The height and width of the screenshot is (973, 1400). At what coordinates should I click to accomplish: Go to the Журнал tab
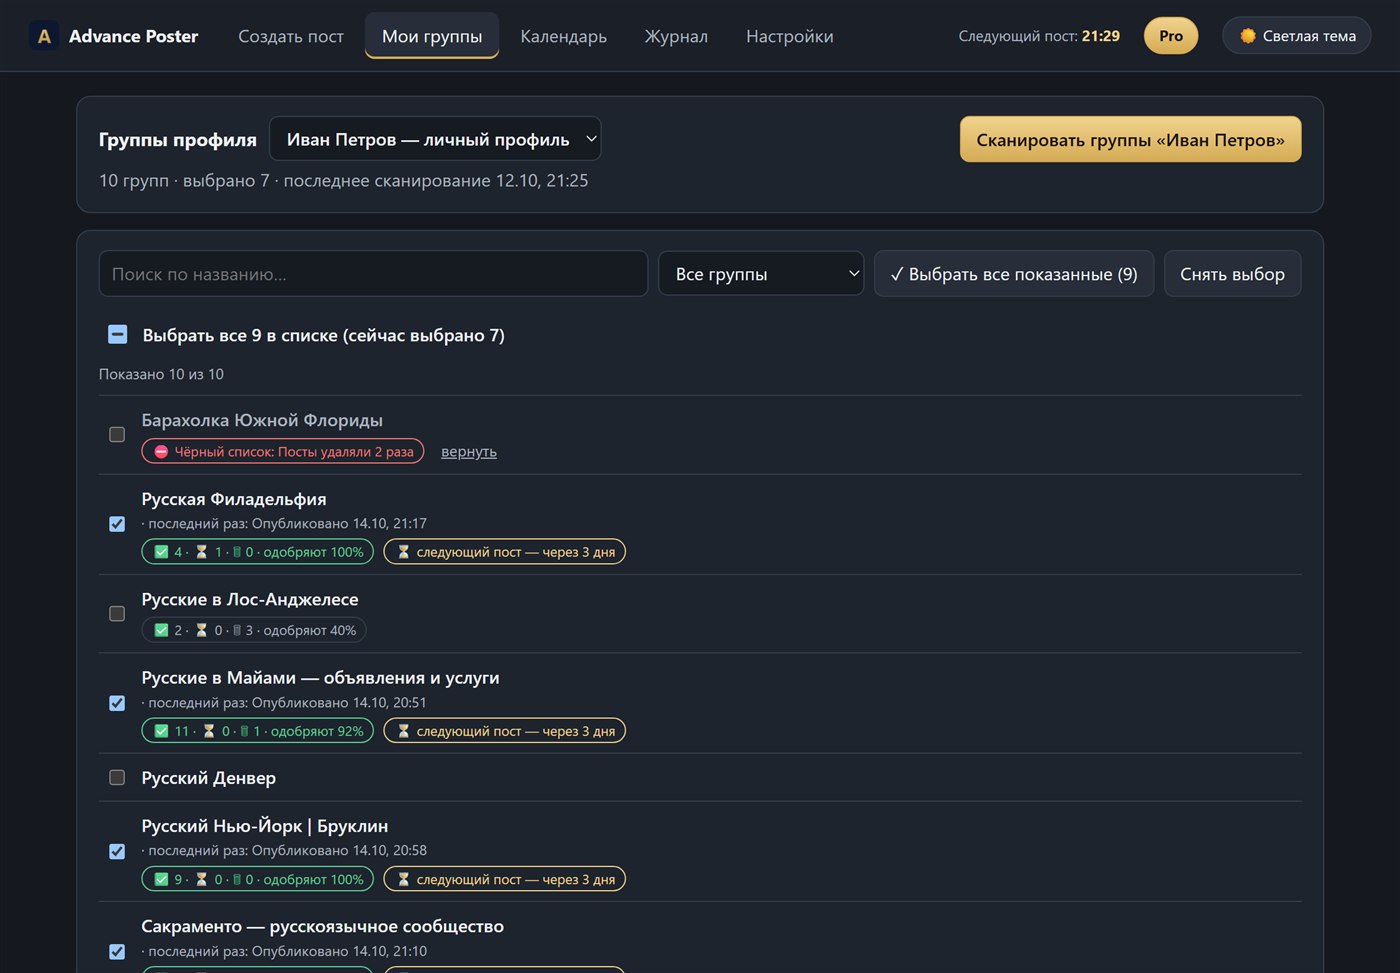(676, 36)
